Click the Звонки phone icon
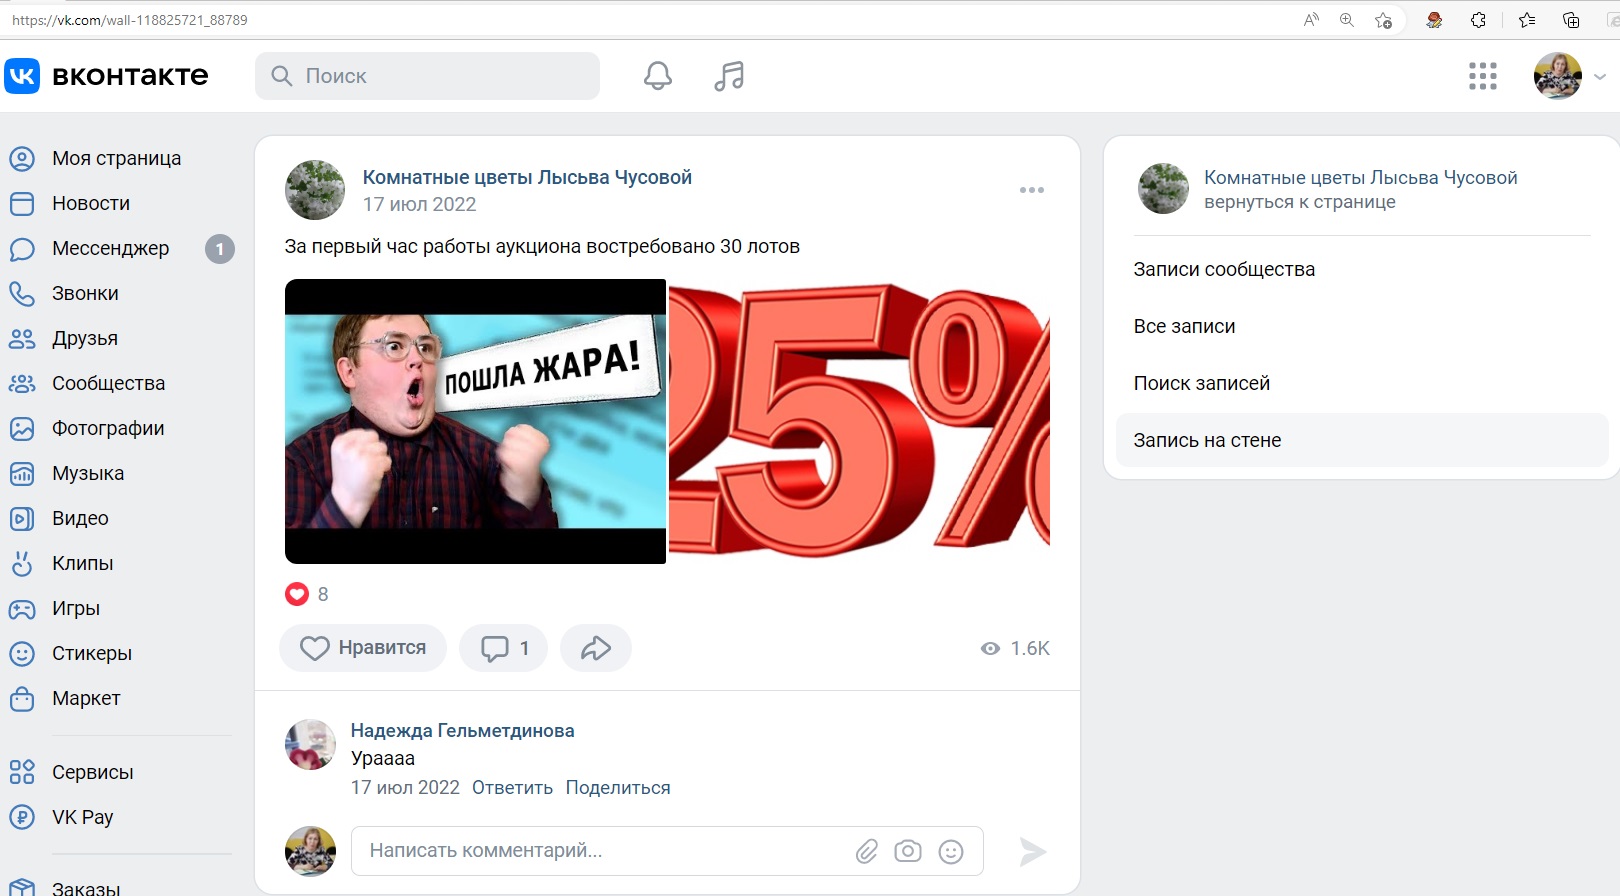 click(x=22, y=293)
